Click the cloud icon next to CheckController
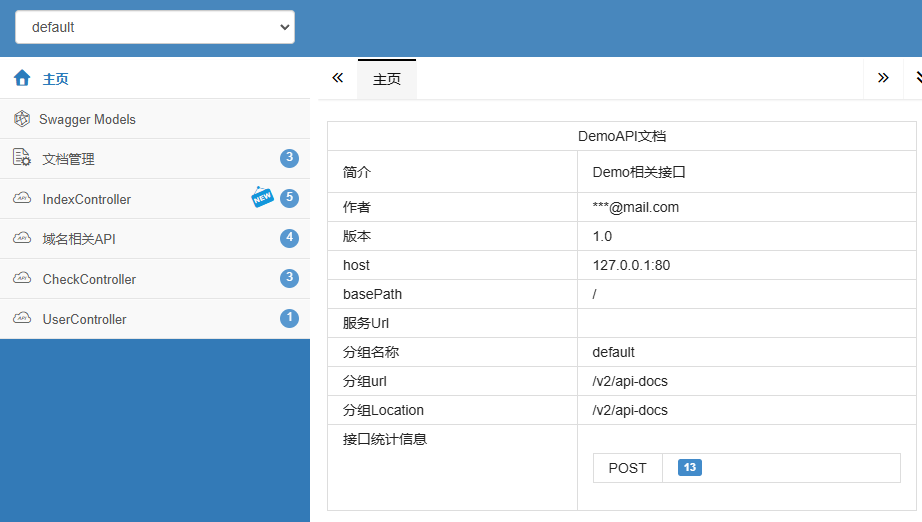 [x=22, y=279]
